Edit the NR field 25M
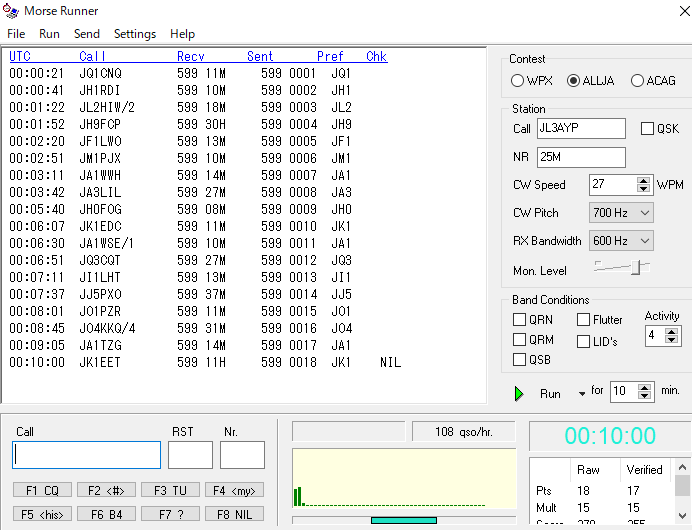 [581, 157]
